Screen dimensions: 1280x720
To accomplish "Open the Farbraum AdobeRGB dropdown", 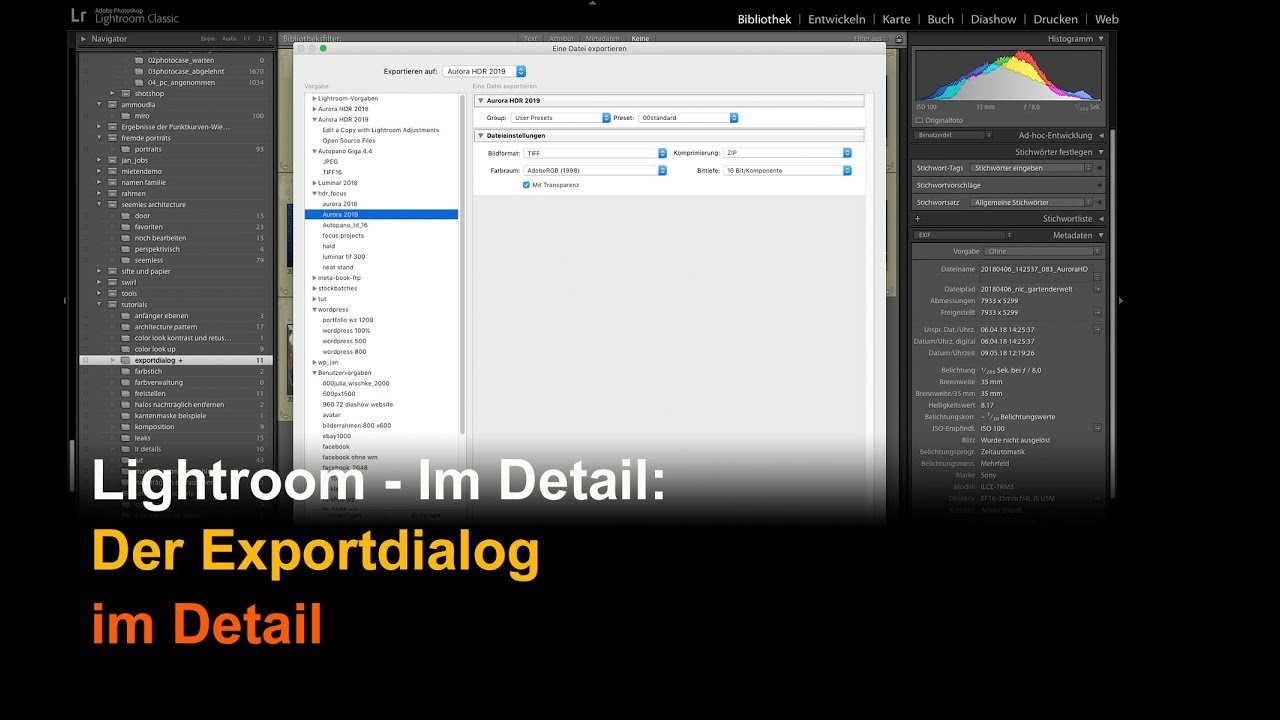I will point(595,171).
